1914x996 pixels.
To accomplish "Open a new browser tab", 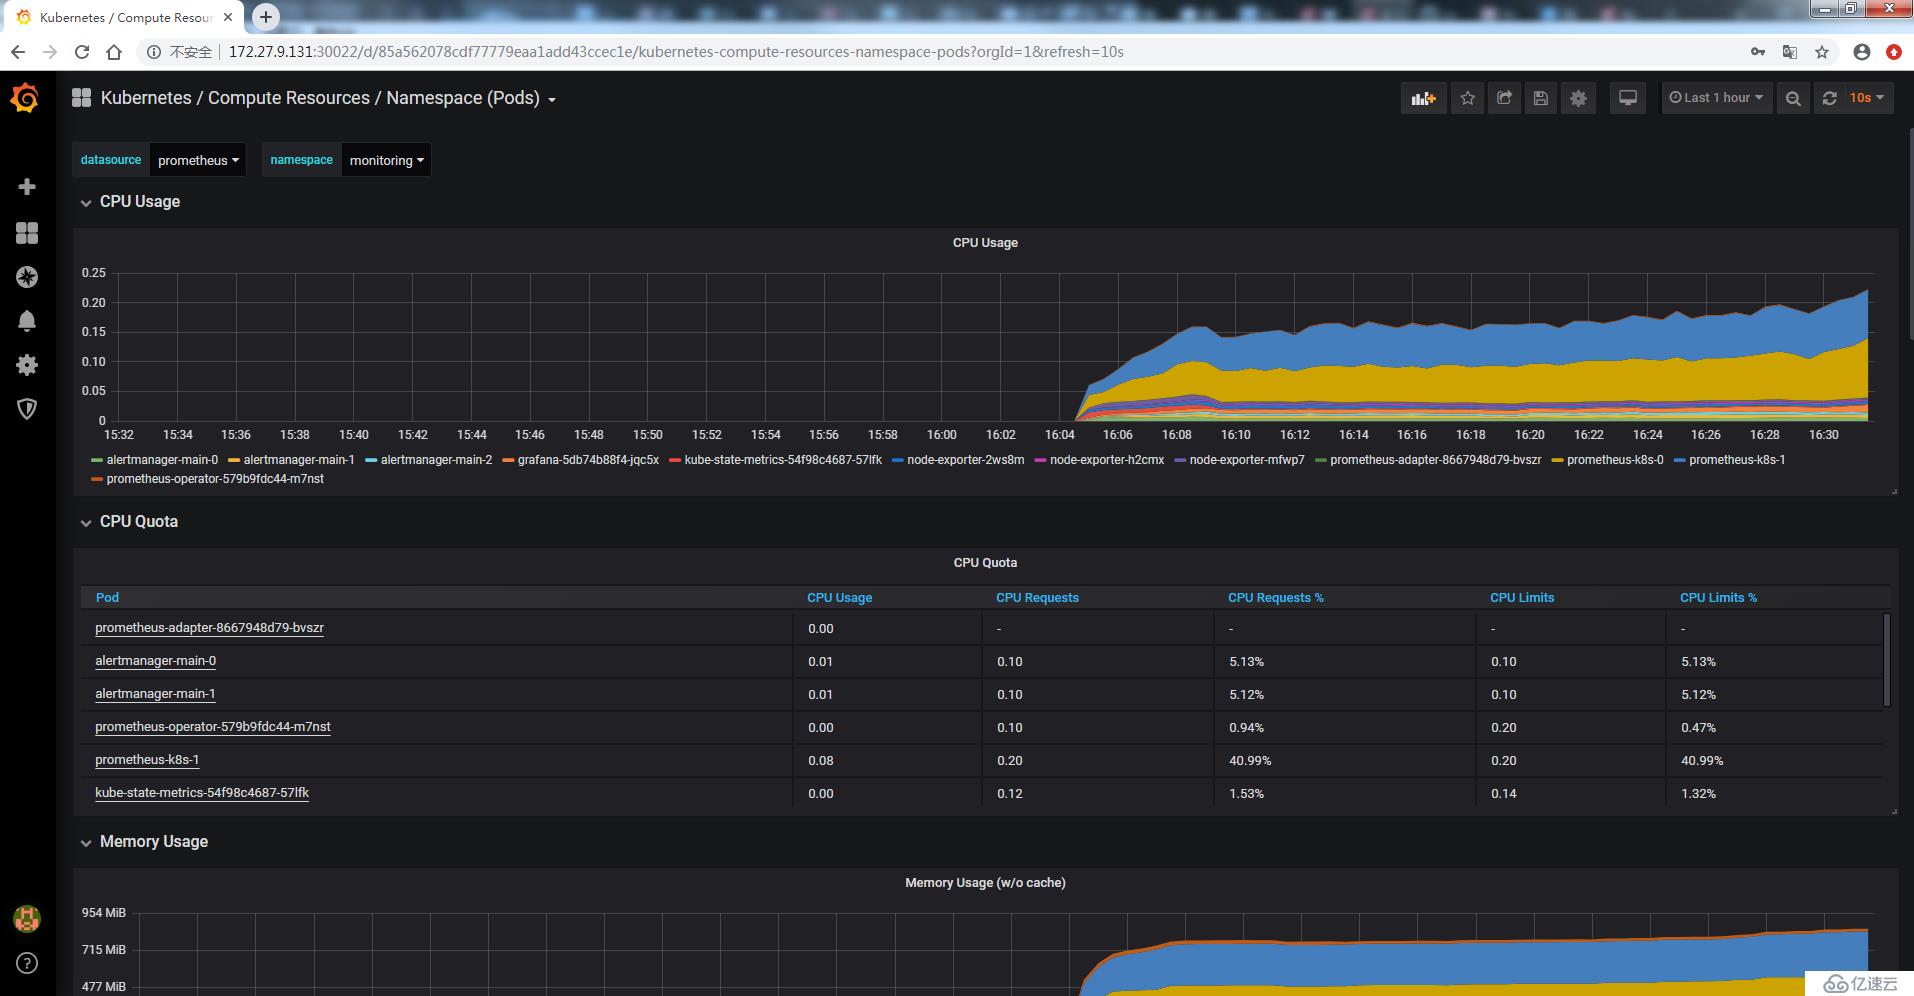I will [265, 17].
